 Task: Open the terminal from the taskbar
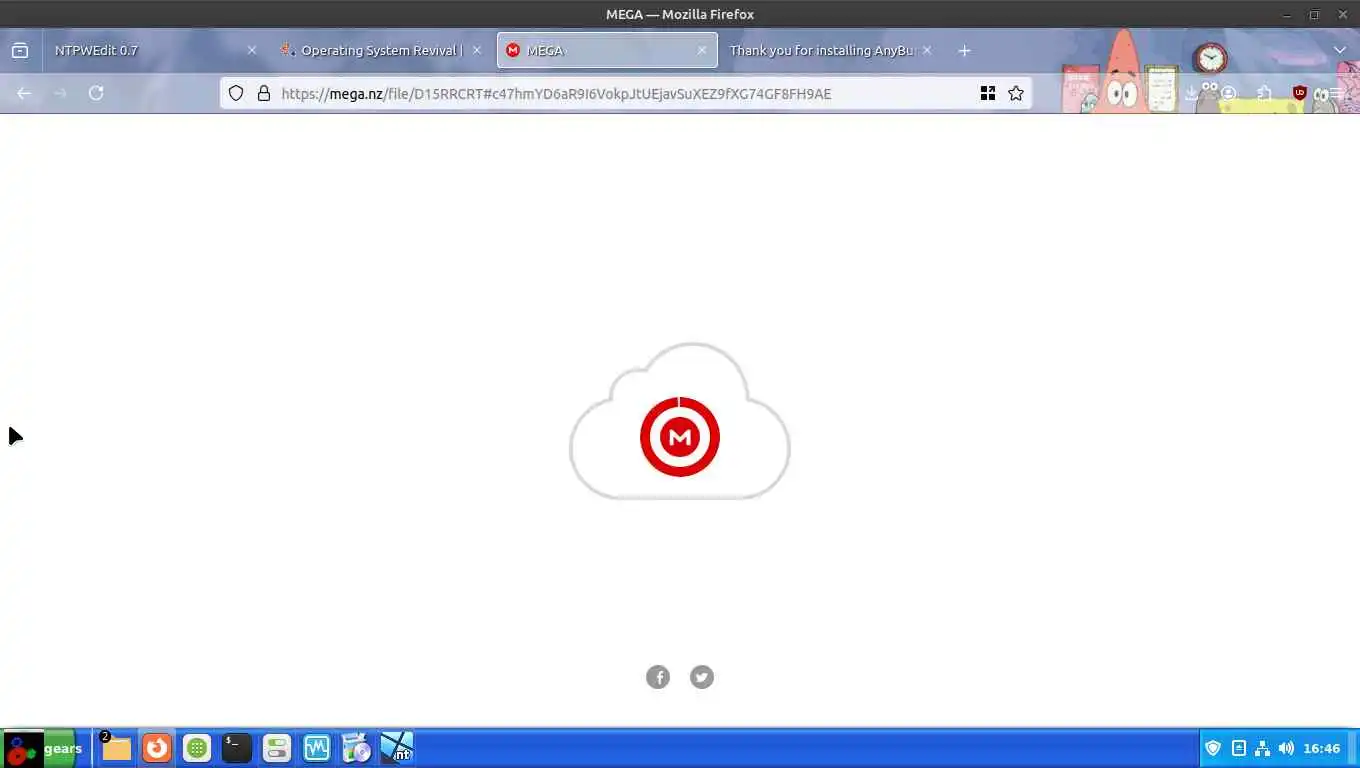pos(237,748)
